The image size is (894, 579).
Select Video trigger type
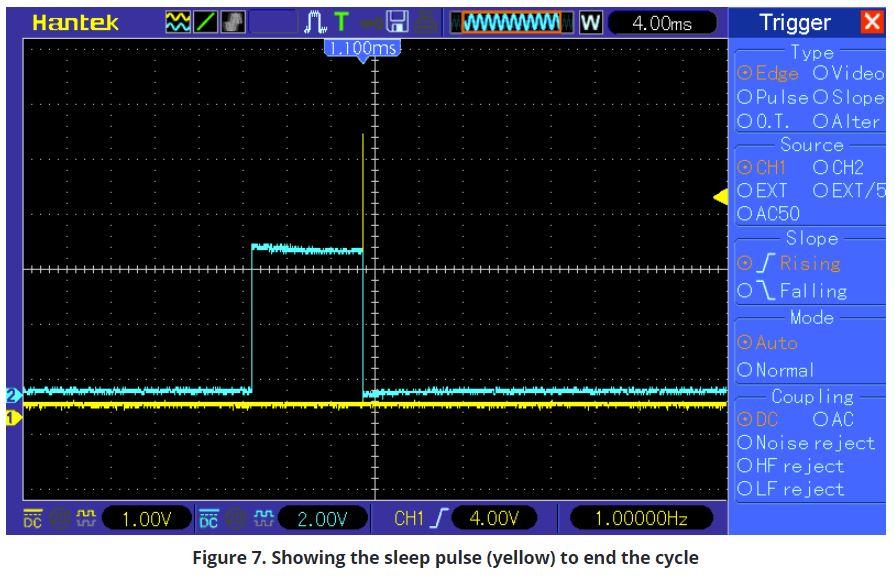(x=848, y=73)
